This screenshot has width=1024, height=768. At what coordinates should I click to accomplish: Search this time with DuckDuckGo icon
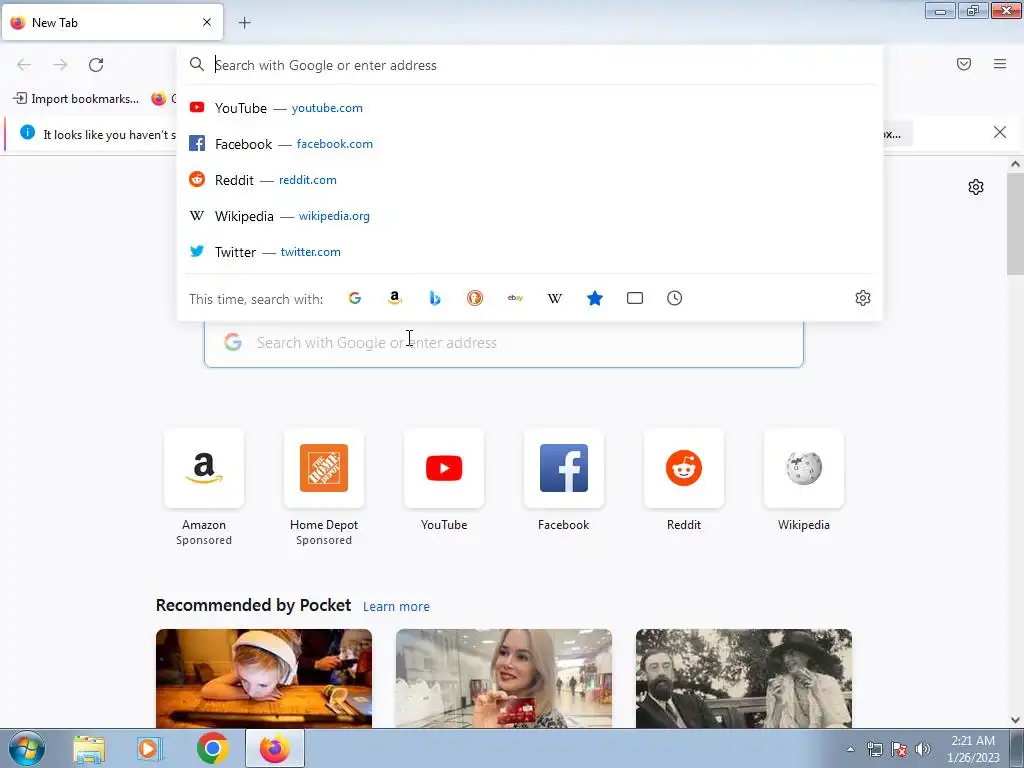(475, 298)
